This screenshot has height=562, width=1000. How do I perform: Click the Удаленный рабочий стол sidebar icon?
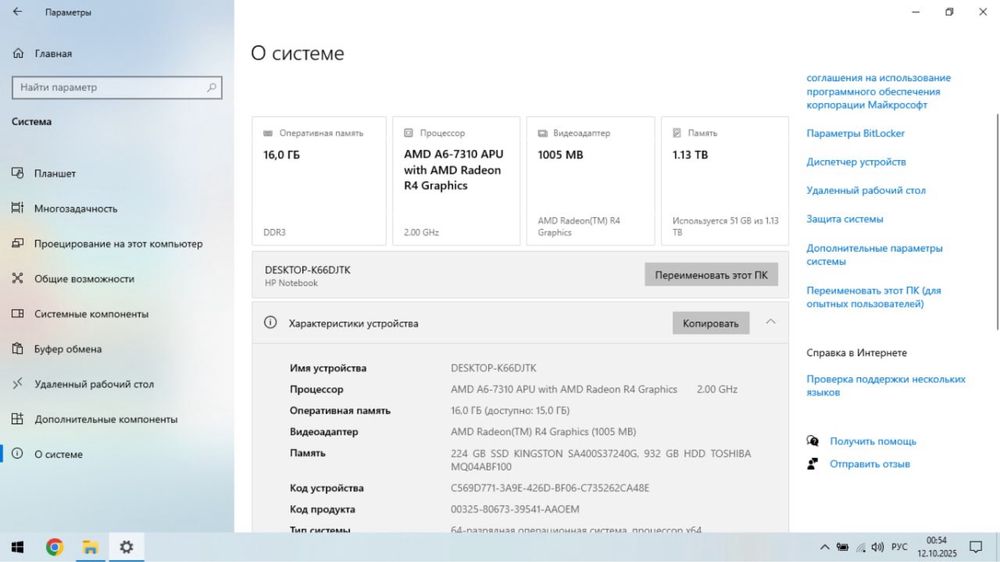click(17, 383)
